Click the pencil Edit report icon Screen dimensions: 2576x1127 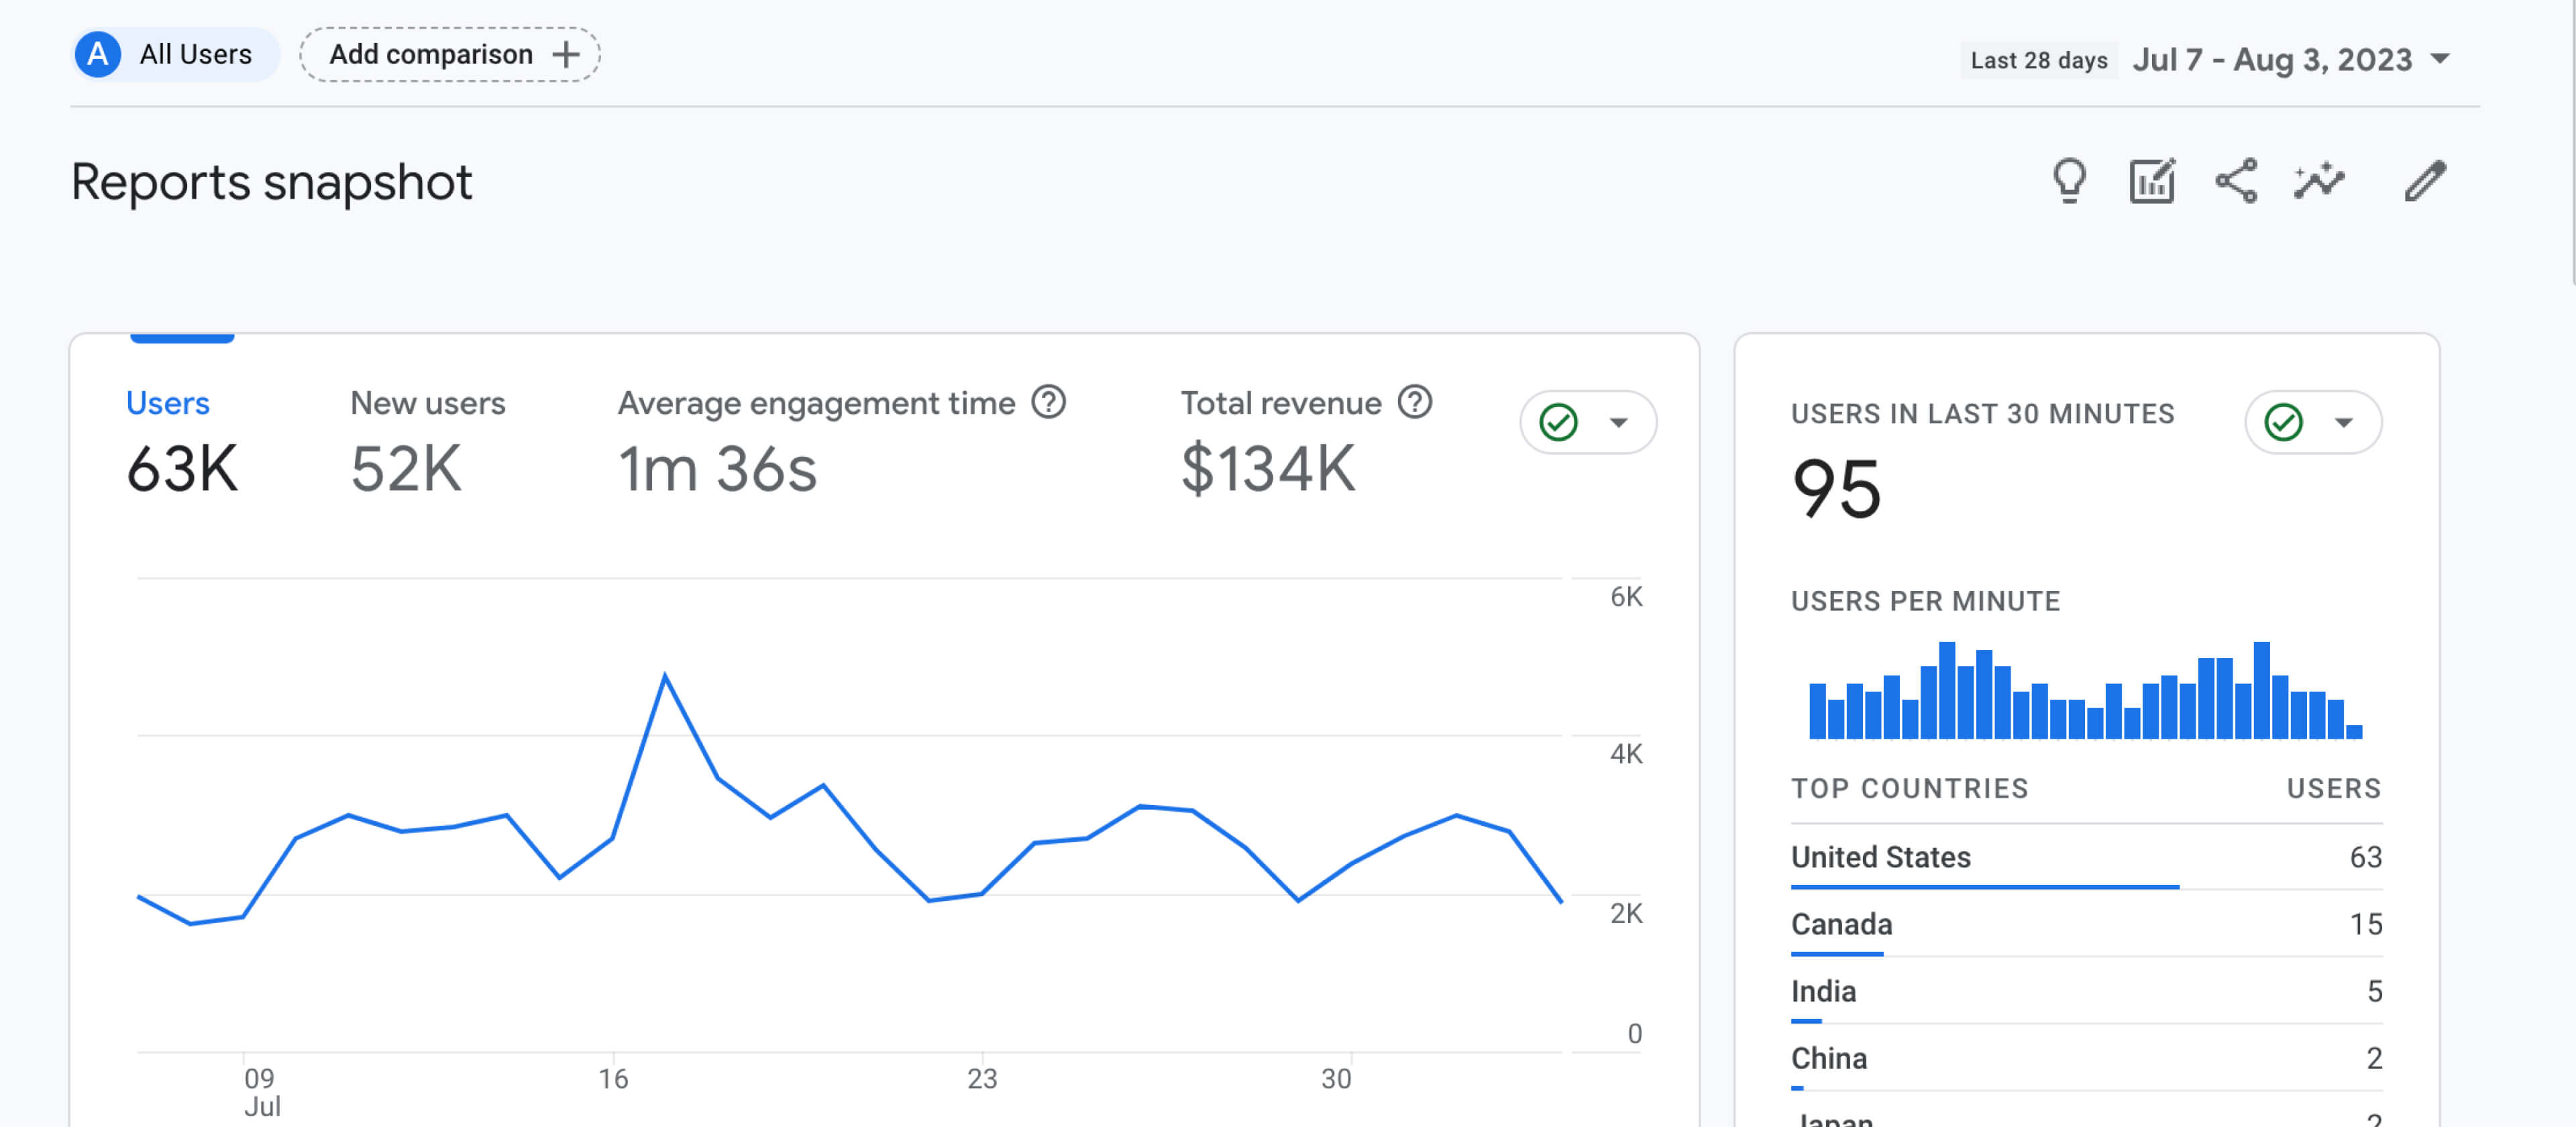[x=2425, y=181]
